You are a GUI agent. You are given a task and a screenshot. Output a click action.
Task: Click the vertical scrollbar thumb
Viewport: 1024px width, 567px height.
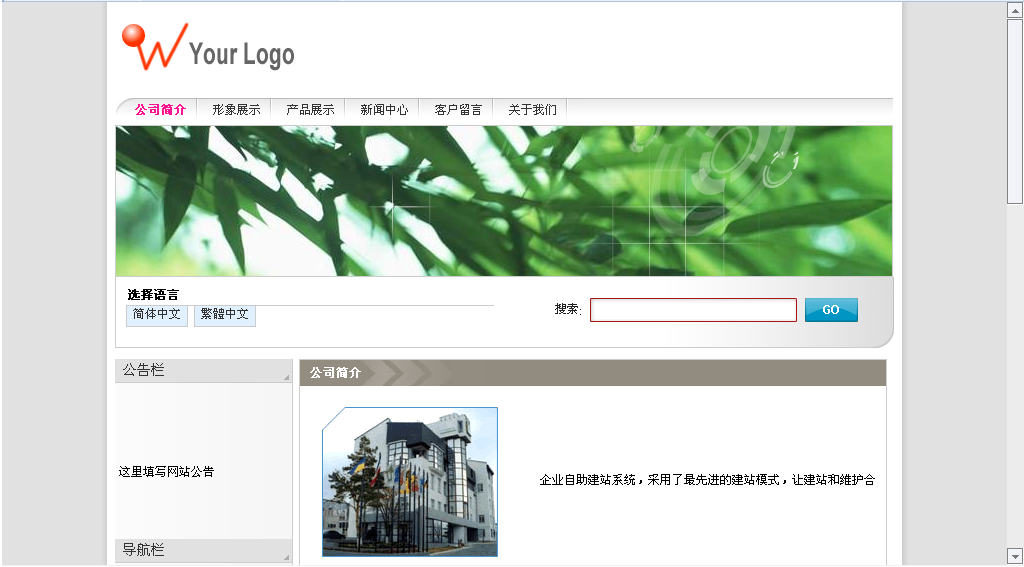pos(1014,110)
